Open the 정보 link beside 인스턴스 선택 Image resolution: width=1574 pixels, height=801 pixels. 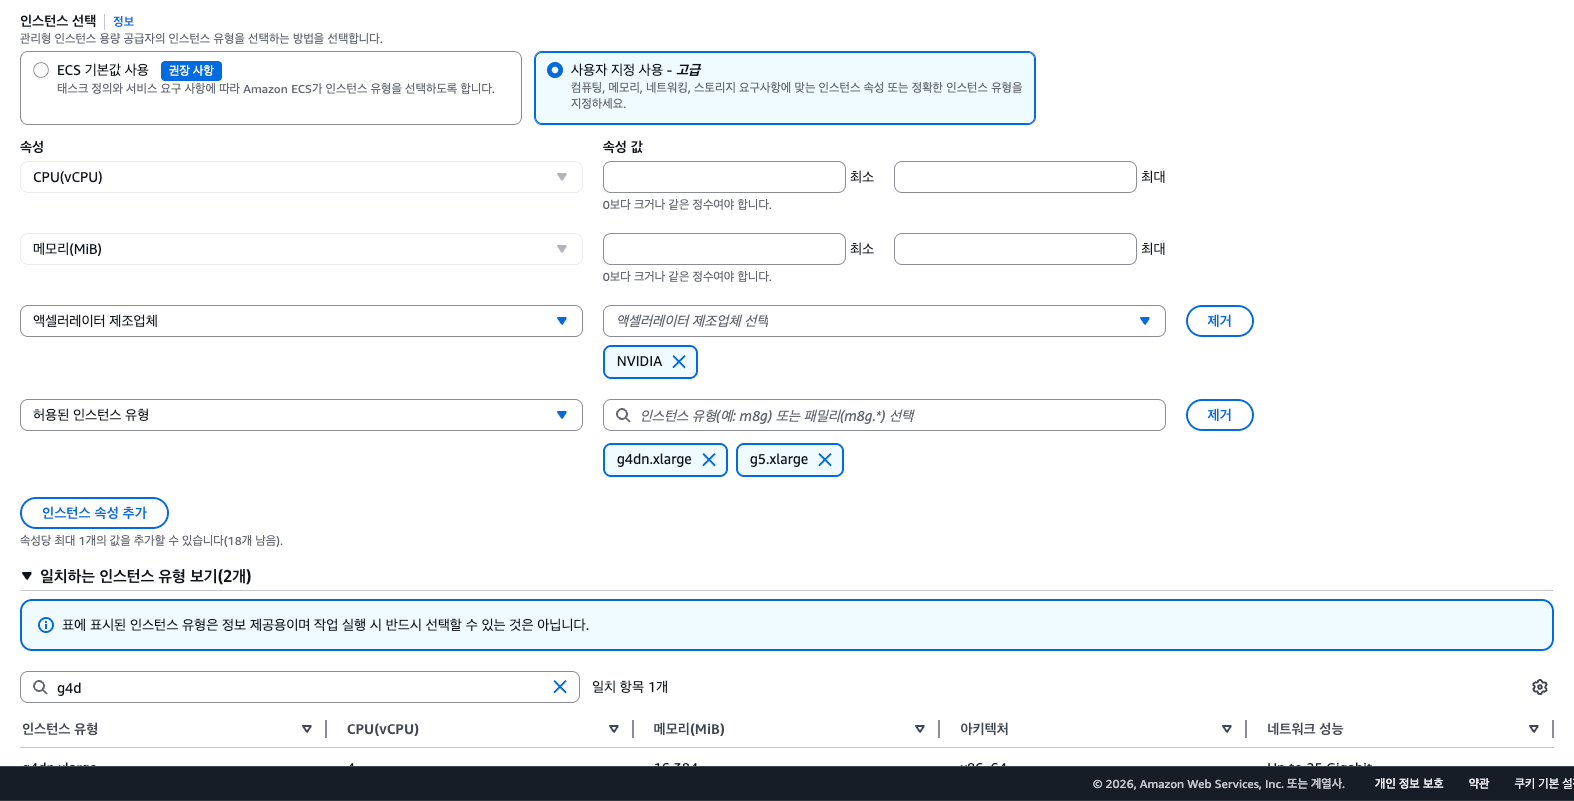click(123, 21)
